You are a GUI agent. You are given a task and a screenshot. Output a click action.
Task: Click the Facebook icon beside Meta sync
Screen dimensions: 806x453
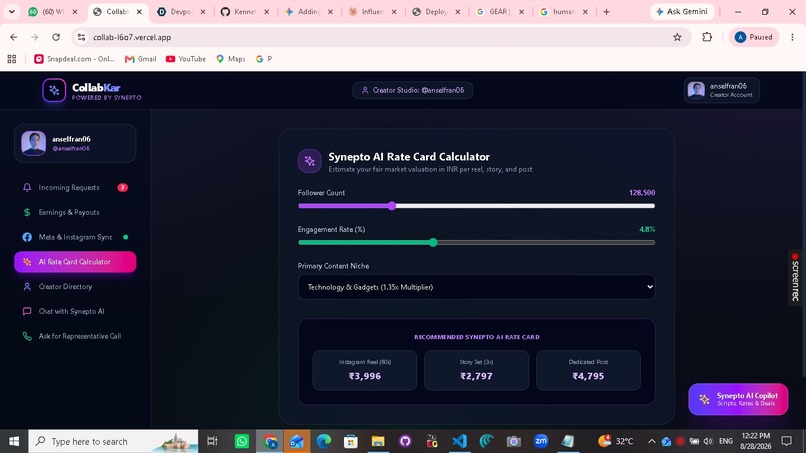27,237
